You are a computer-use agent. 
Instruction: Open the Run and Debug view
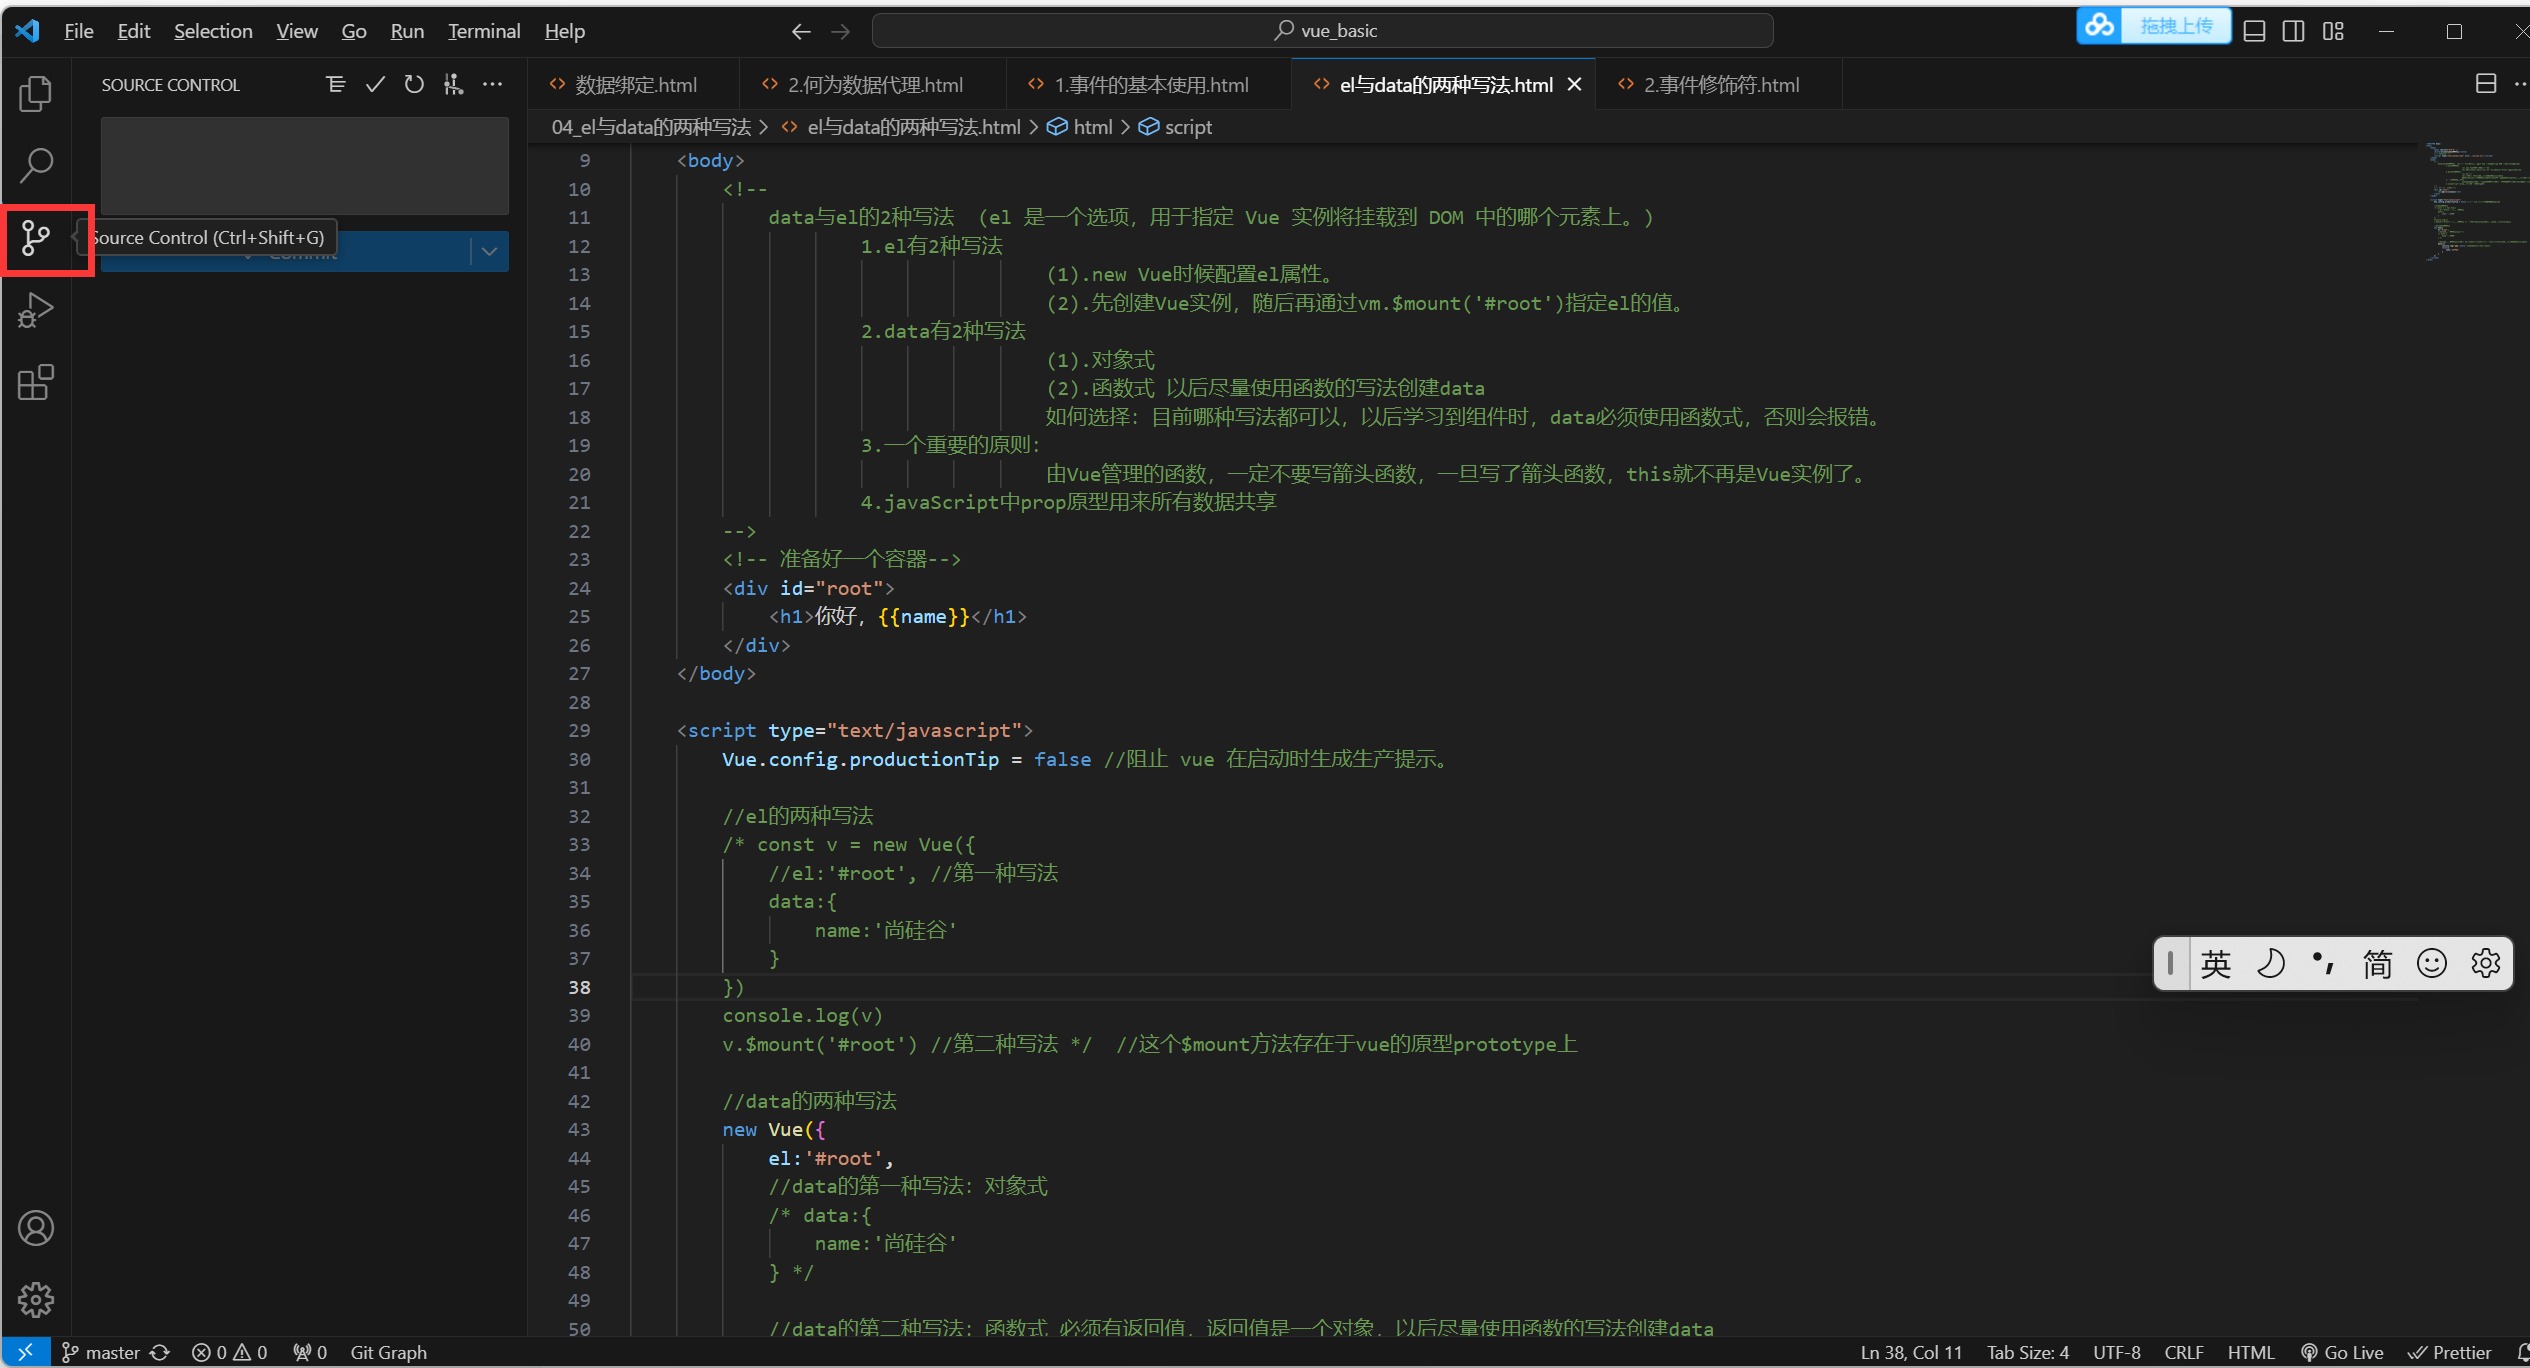coord(36,310)
